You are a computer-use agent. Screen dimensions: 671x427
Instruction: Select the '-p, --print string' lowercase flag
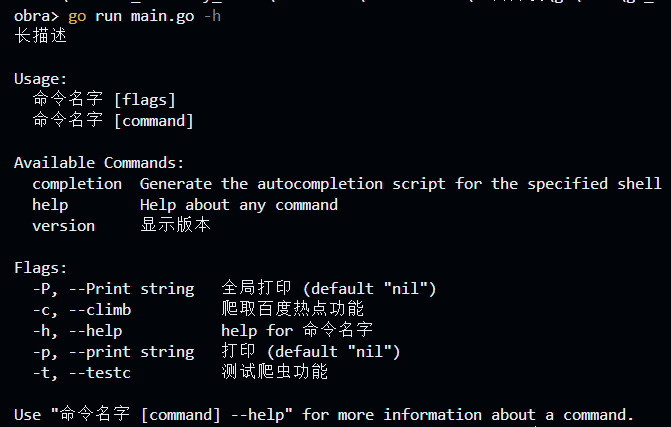(113, 351)
